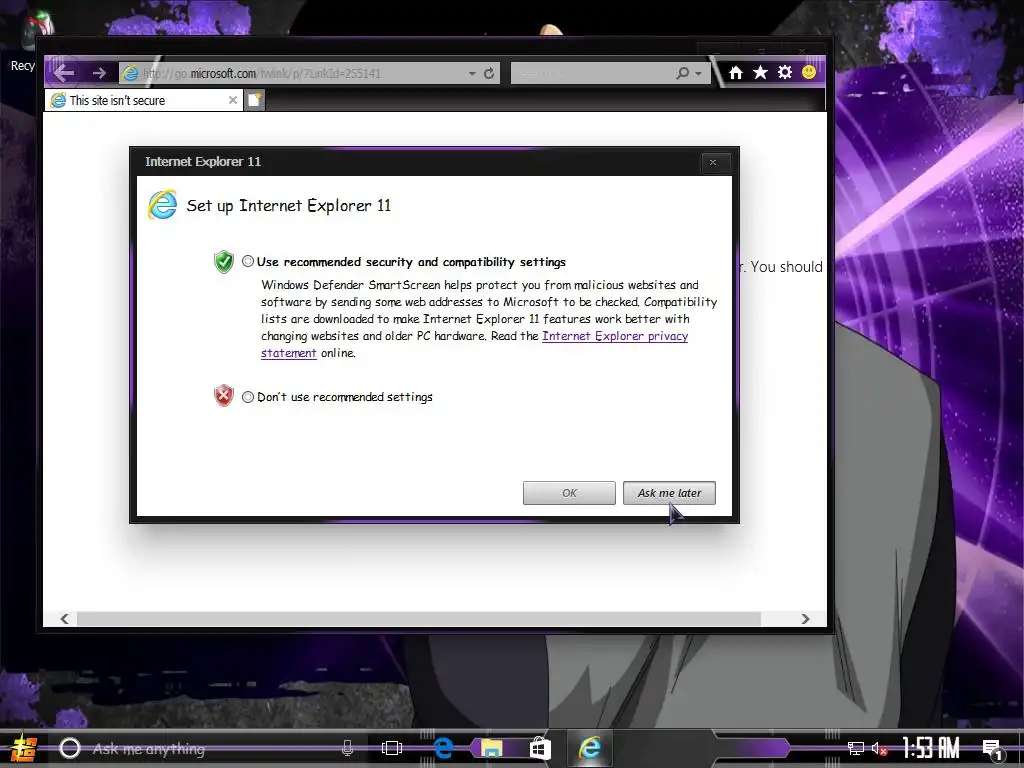Image resolution: width=1024 pixels, height=768 pixels.
Task: Open the Tools gear icon
Action: [785, 72]
